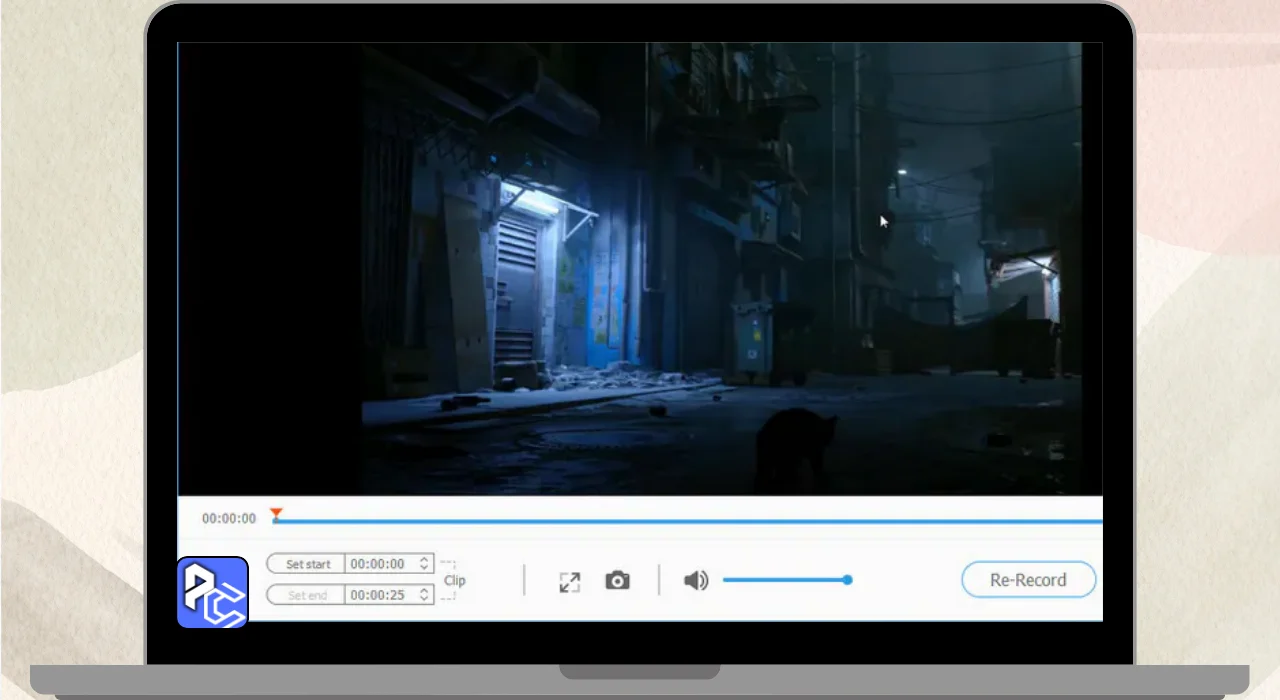
Task: Focus the end time field showing 00:00:25
Action: [378, 595]
